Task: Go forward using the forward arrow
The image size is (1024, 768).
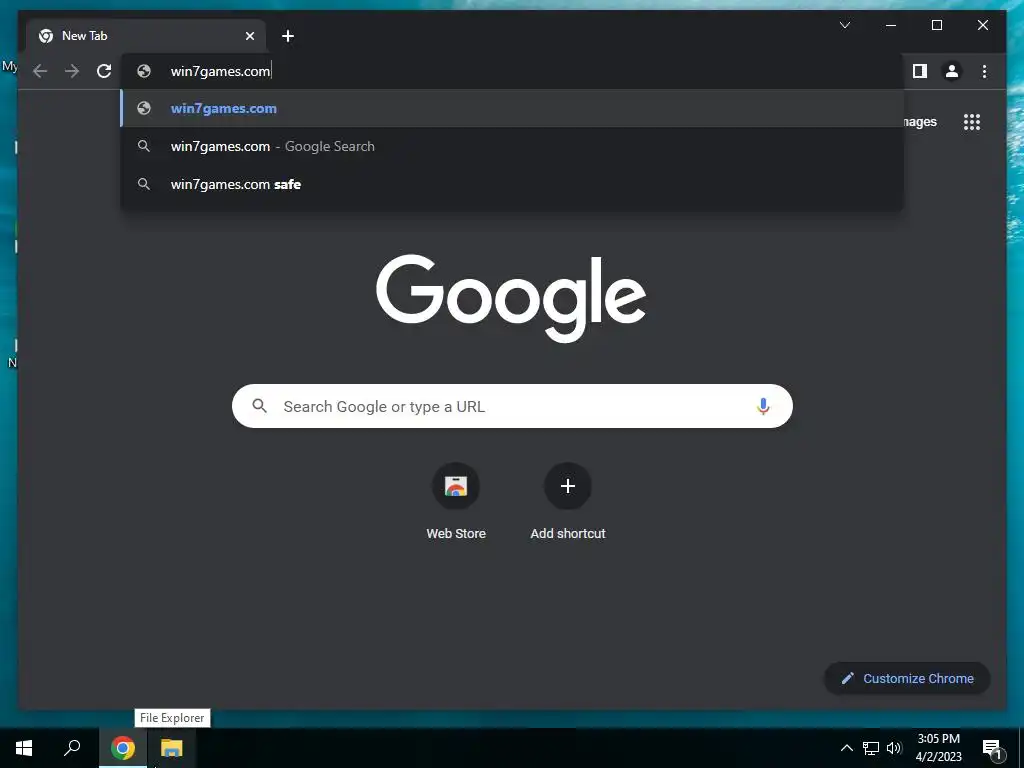Action: [72, 71]
